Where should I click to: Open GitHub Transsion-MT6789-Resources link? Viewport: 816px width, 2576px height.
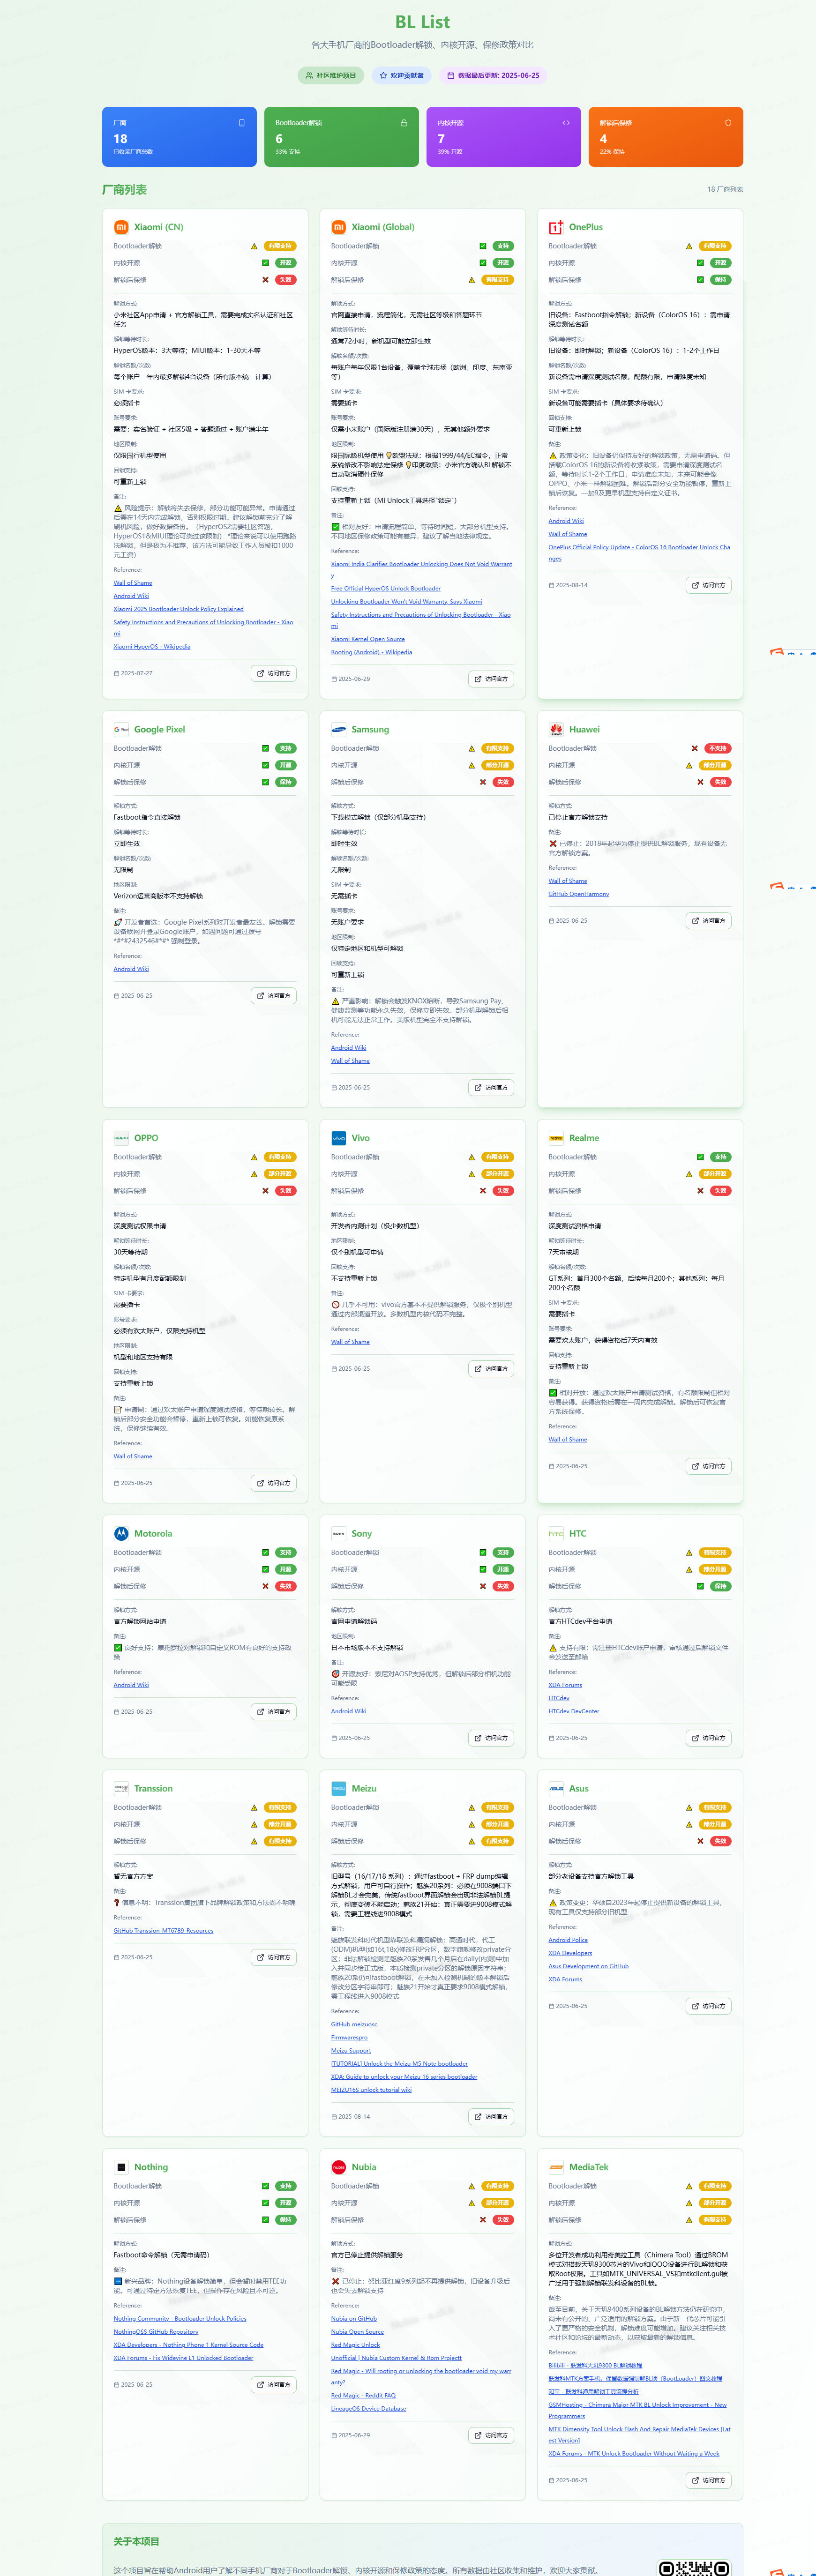pyautogui.click(x=163, y=1931)
